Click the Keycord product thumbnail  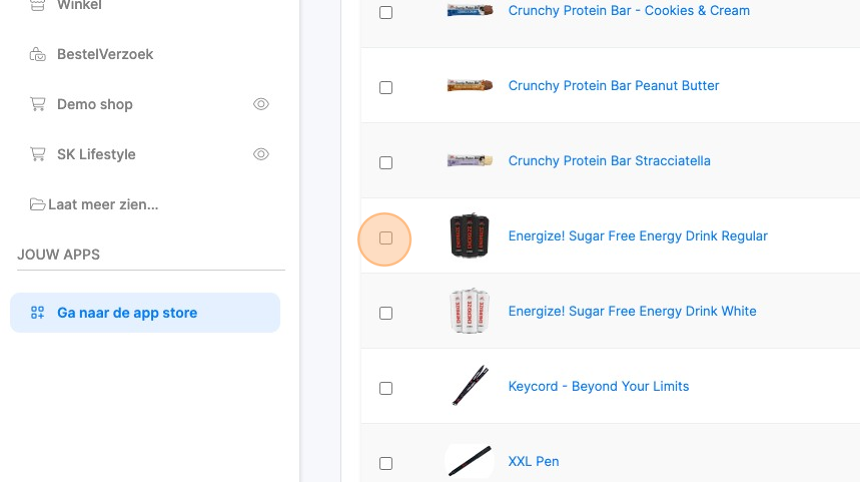click(469, 386)
